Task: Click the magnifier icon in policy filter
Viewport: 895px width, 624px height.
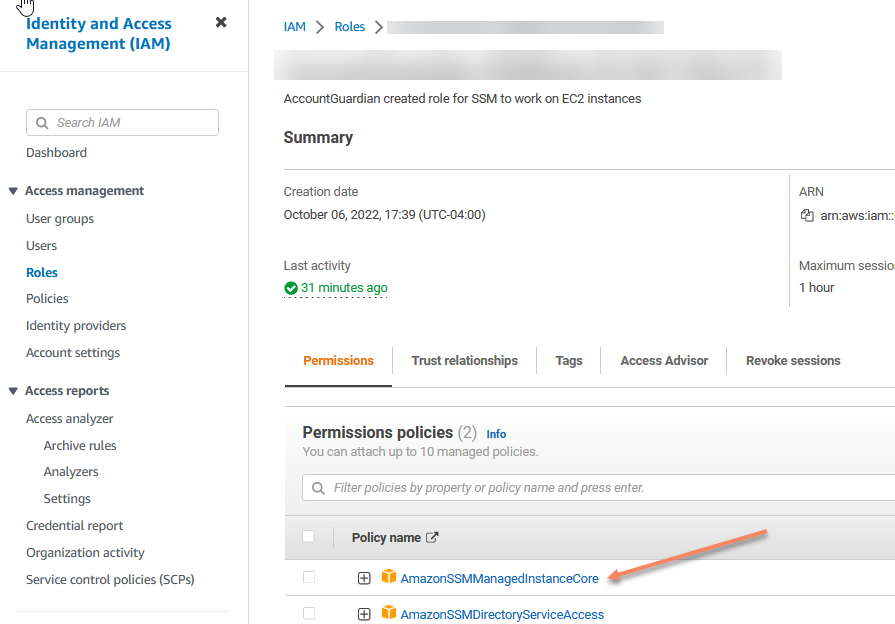Action: point(318,488)
